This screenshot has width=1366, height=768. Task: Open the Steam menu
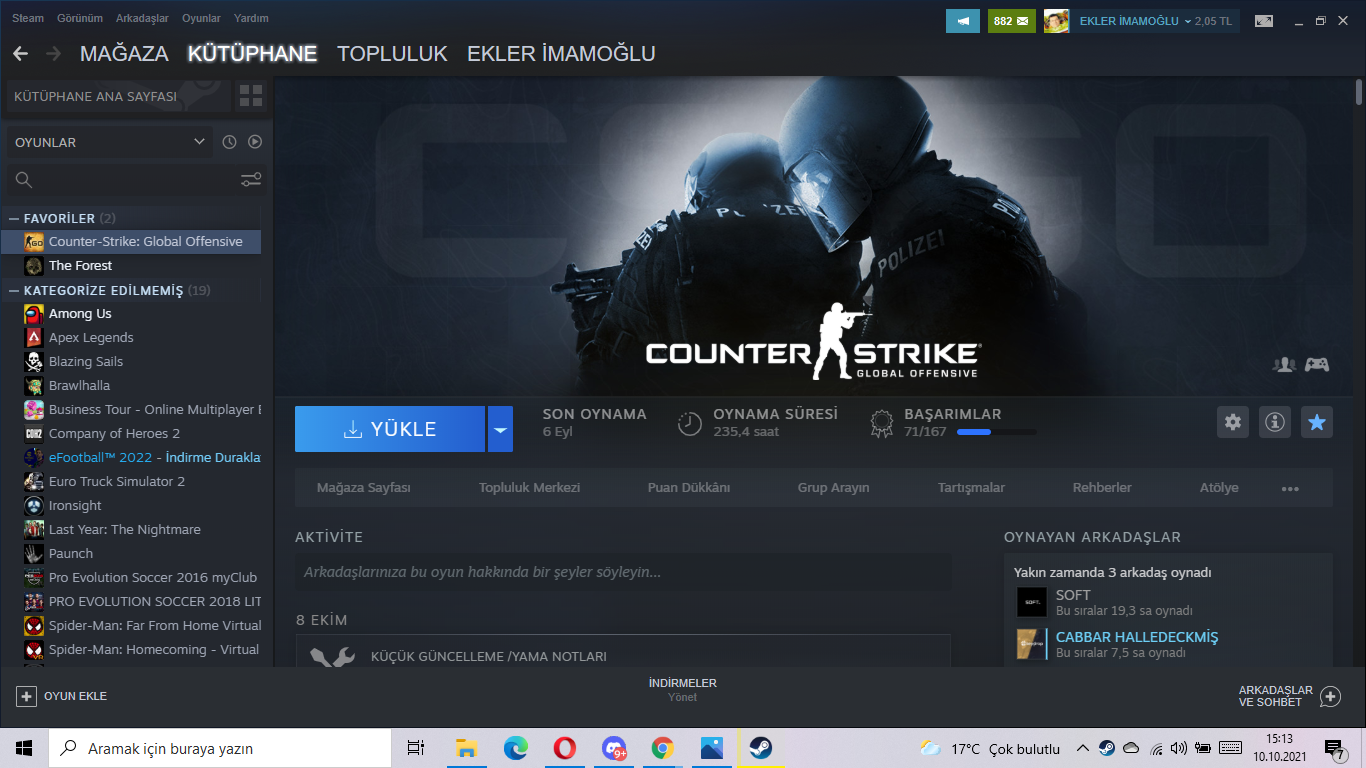(28, 18)
